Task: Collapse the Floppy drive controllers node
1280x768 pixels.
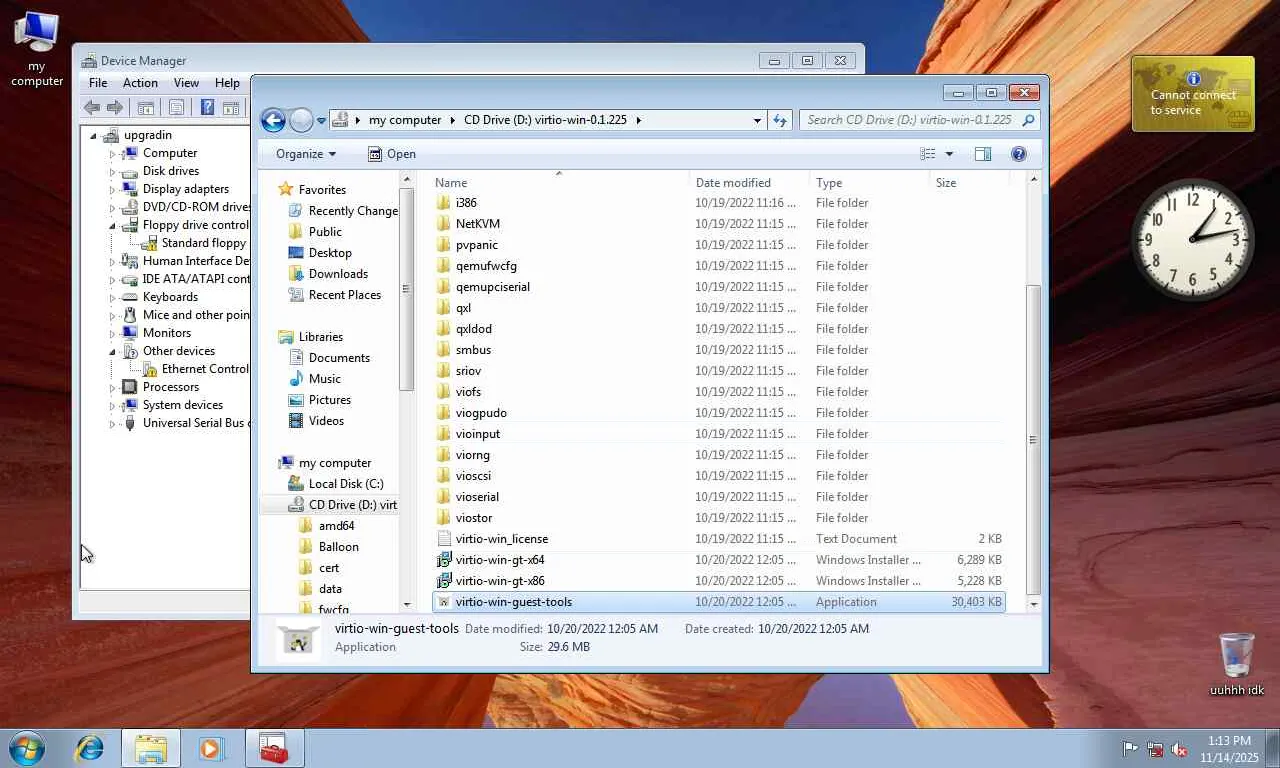Action: click(x=113, y=225)
